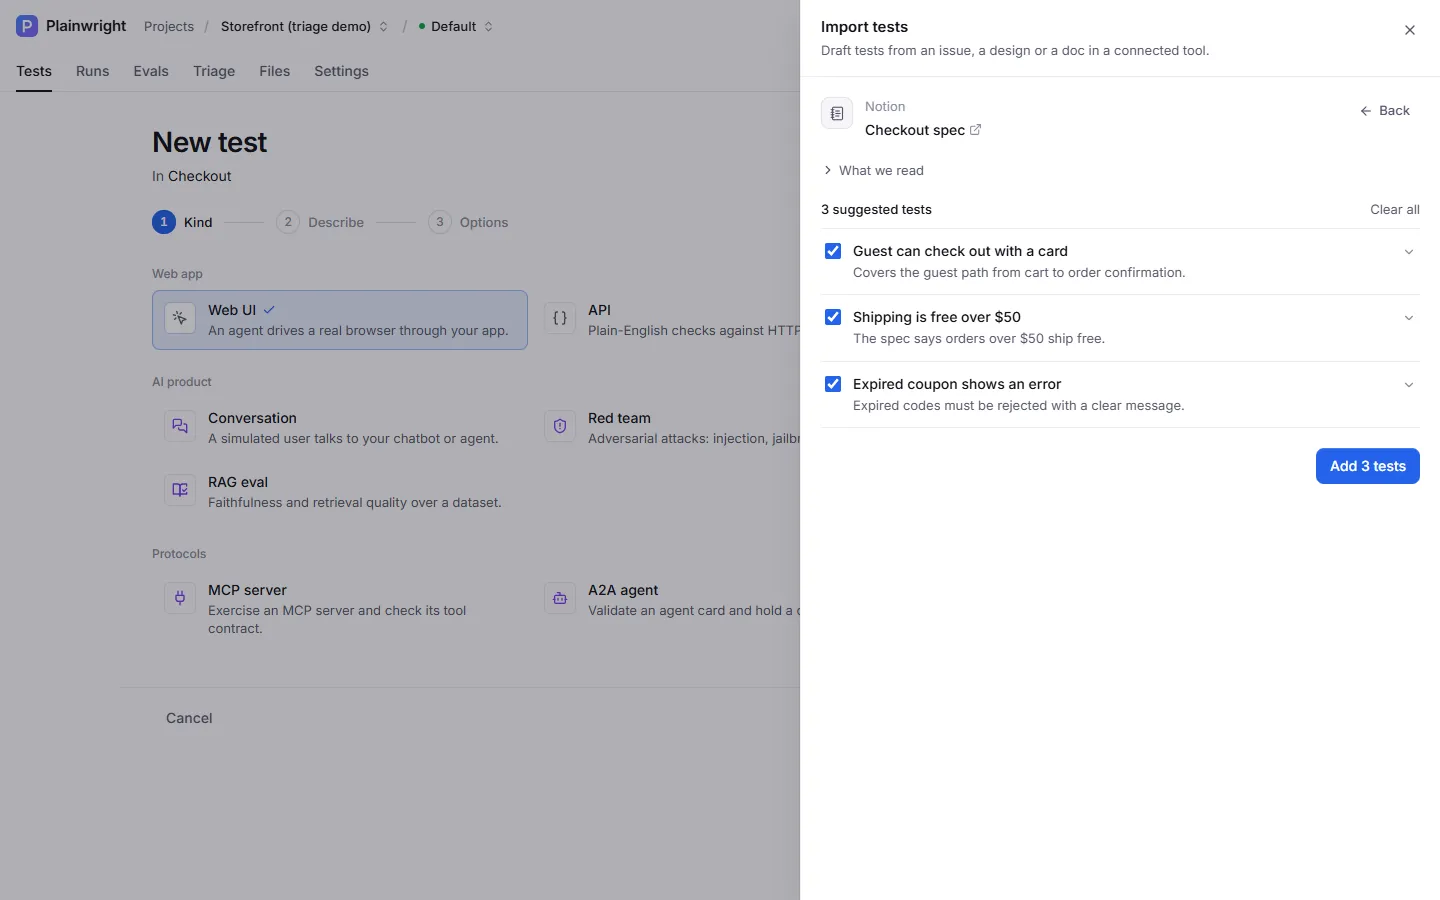The height and width of the screenshot is (900, 1440).
Task: Uncheck Shipping is free over $50
Action: coord(833,317)
